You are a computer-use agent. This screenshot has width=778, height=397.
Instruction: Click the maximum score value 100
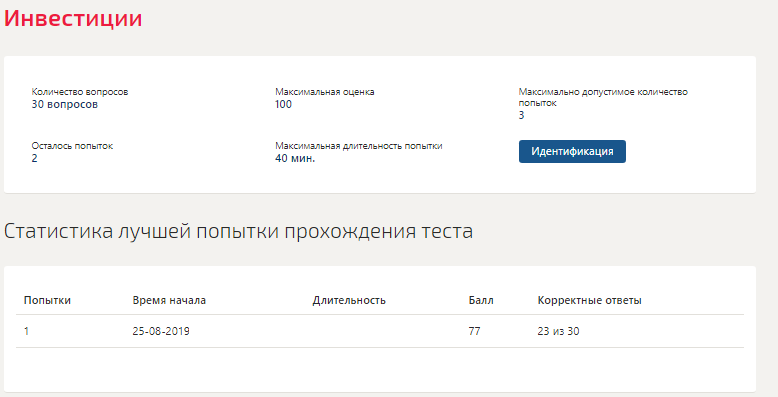[283, 104]
